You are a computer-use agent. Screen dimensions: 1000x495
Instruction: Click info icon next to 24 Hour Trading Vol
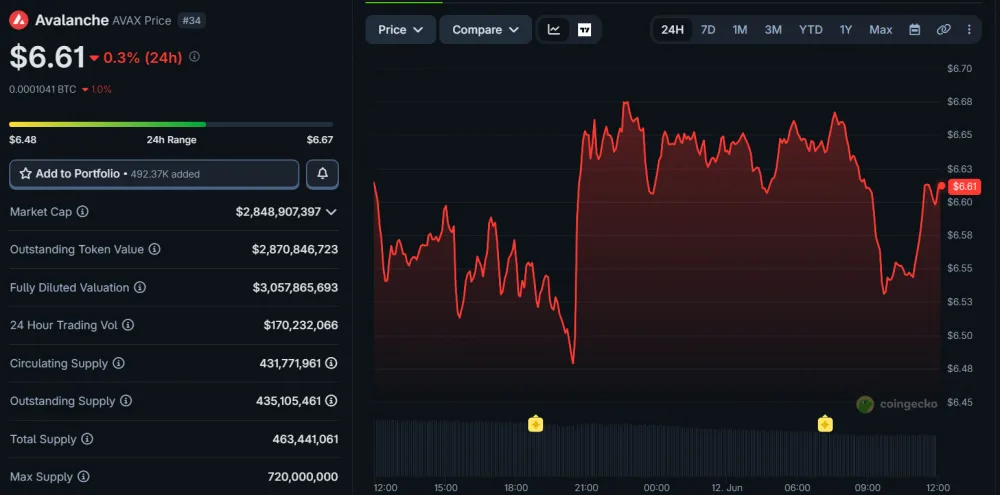click(x=128, y=325)
